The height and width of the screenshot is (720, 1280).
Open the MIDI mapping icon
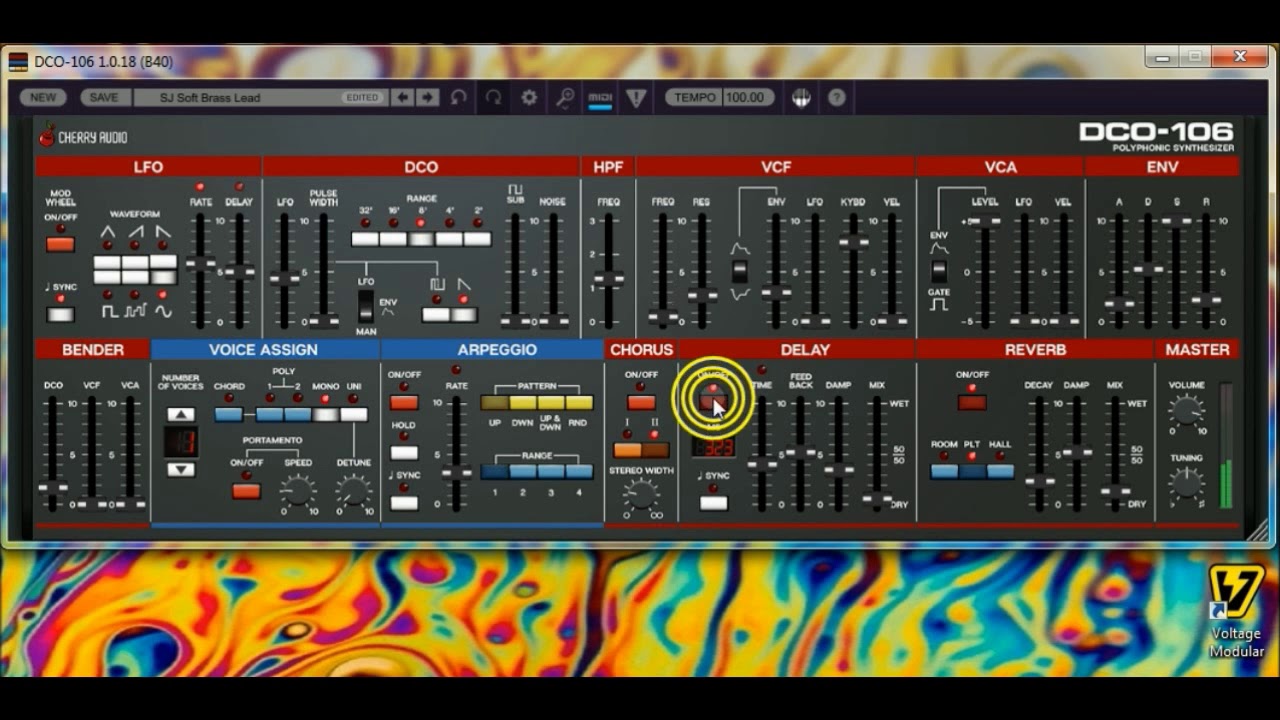(600, 97)
